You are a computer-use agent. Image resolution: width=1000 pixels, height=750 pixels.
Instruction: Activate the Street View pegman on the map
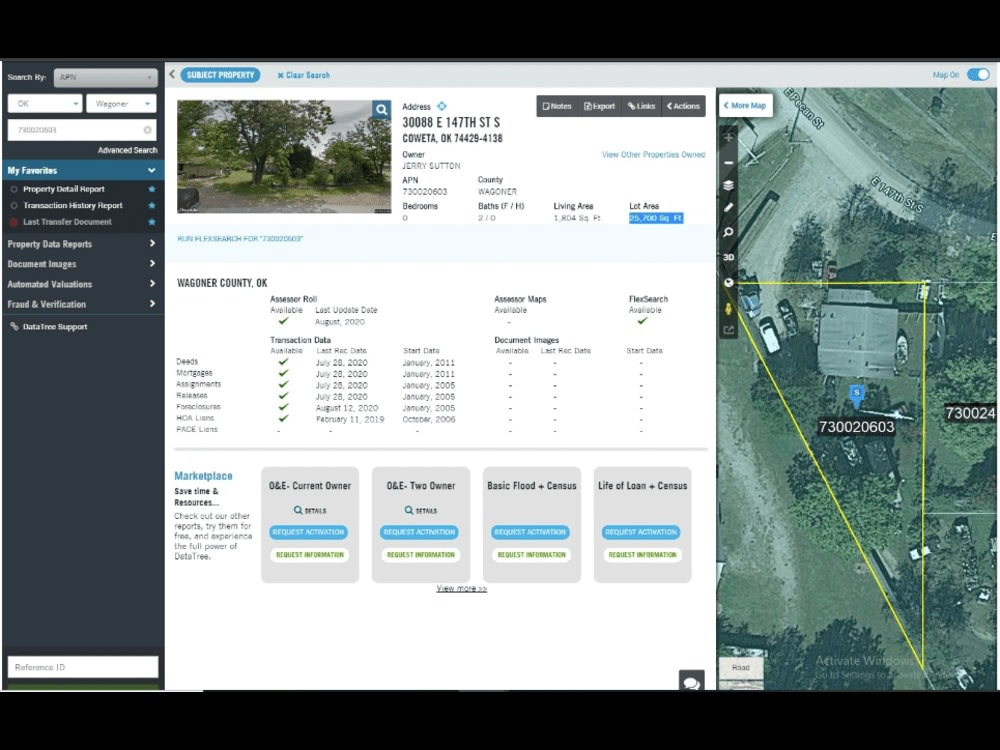[728, 308]
